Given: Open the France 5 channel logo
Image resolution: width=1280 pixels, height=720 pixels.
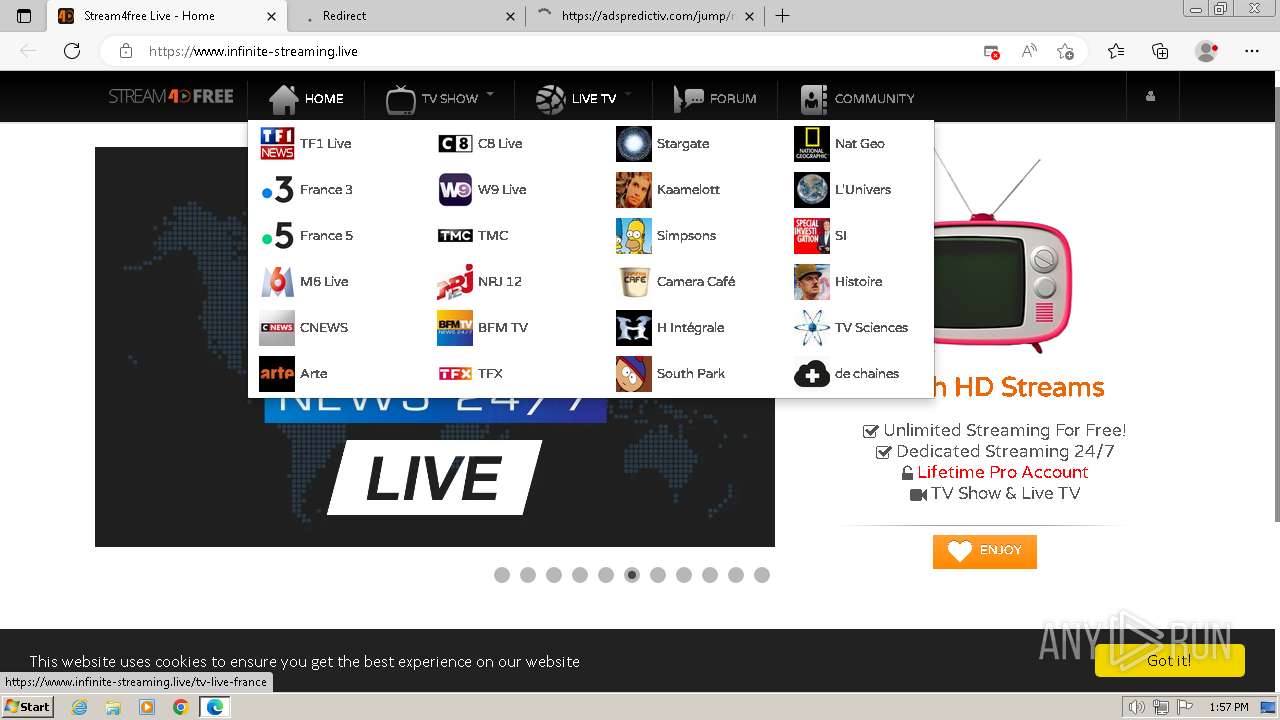Looking at the screenshot, I should (277, 236).
